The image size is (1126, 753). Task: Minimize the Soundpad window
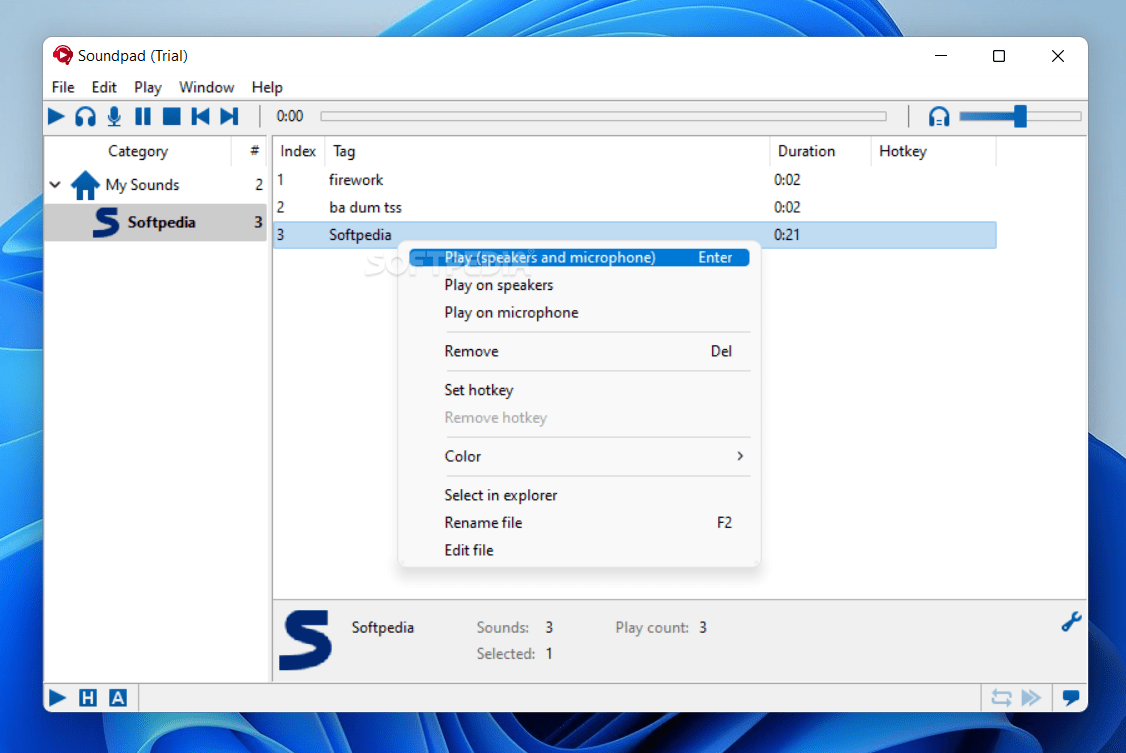point(941,55)
